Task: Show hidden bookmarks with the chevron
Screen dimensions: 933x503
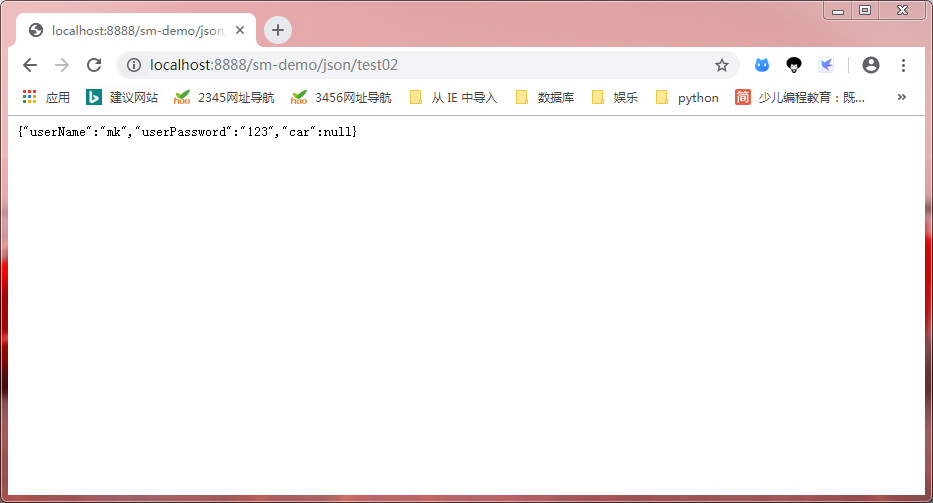Action: (901, 97)
